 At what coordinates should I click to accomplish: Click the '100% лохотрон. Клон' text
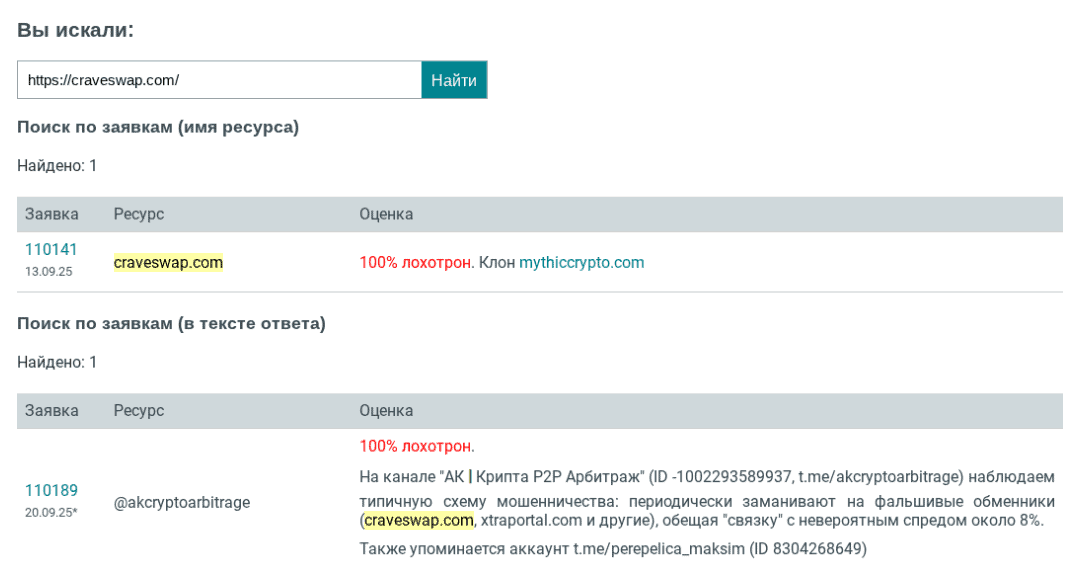tap(437, 262)
